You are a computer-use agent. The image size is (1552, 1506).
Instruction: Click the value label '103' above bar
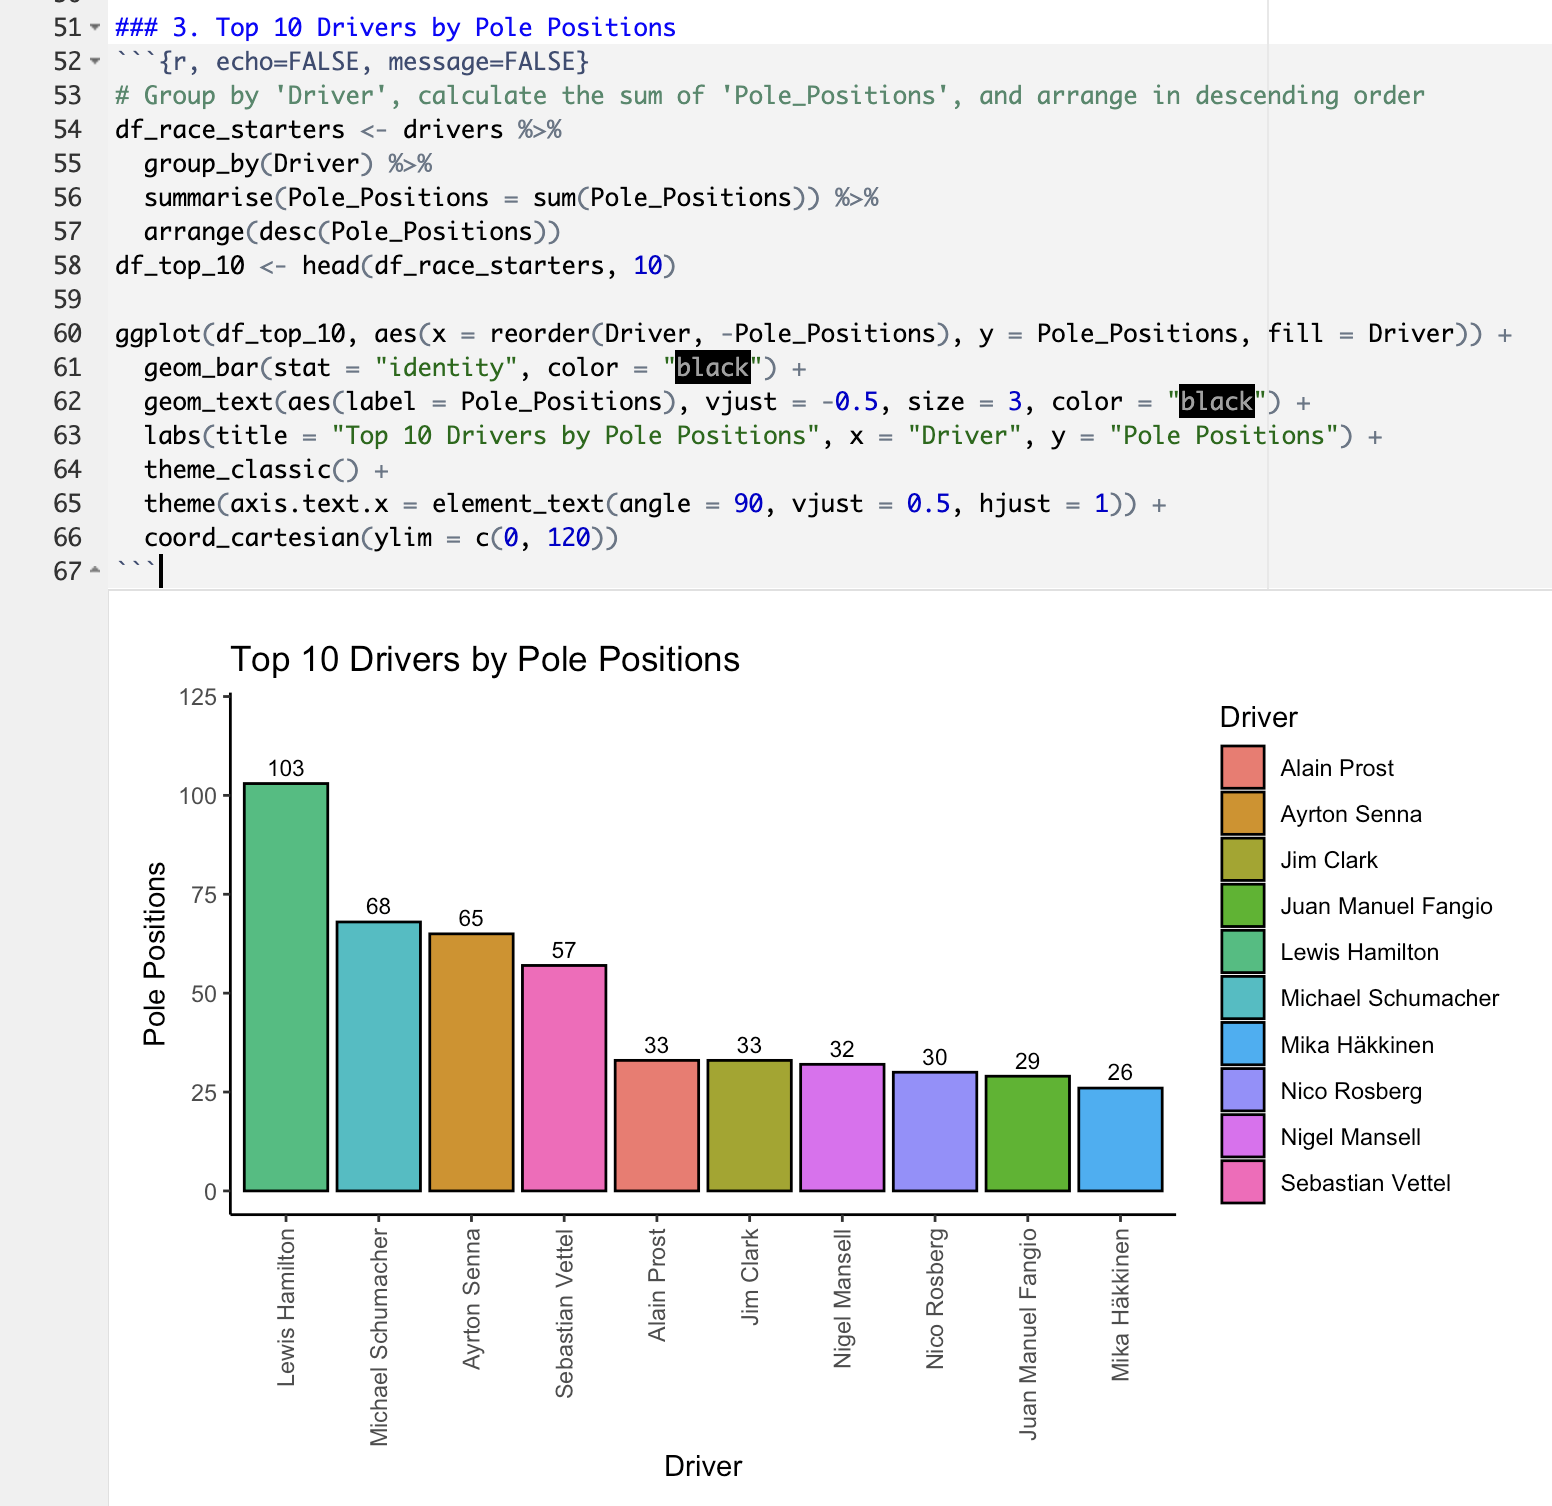click(286, 768)
